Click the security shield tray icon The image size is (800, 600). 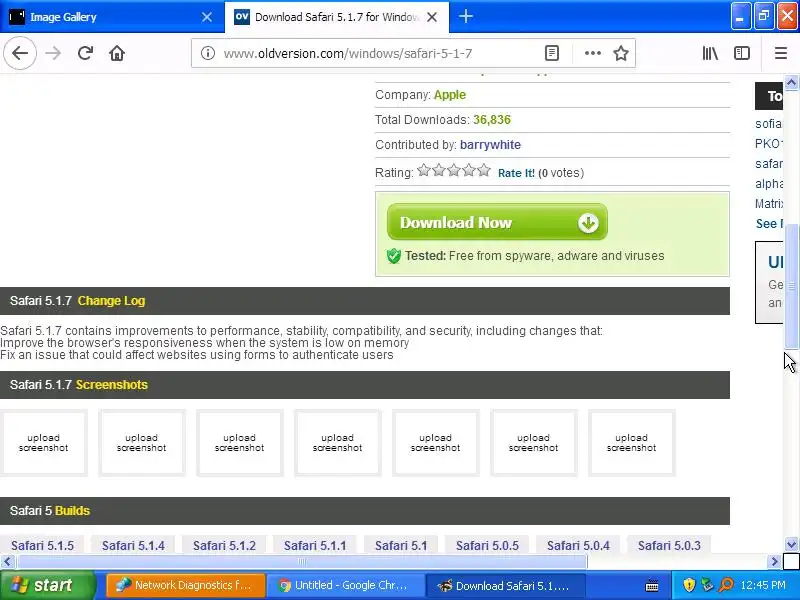tap(689, 585)
